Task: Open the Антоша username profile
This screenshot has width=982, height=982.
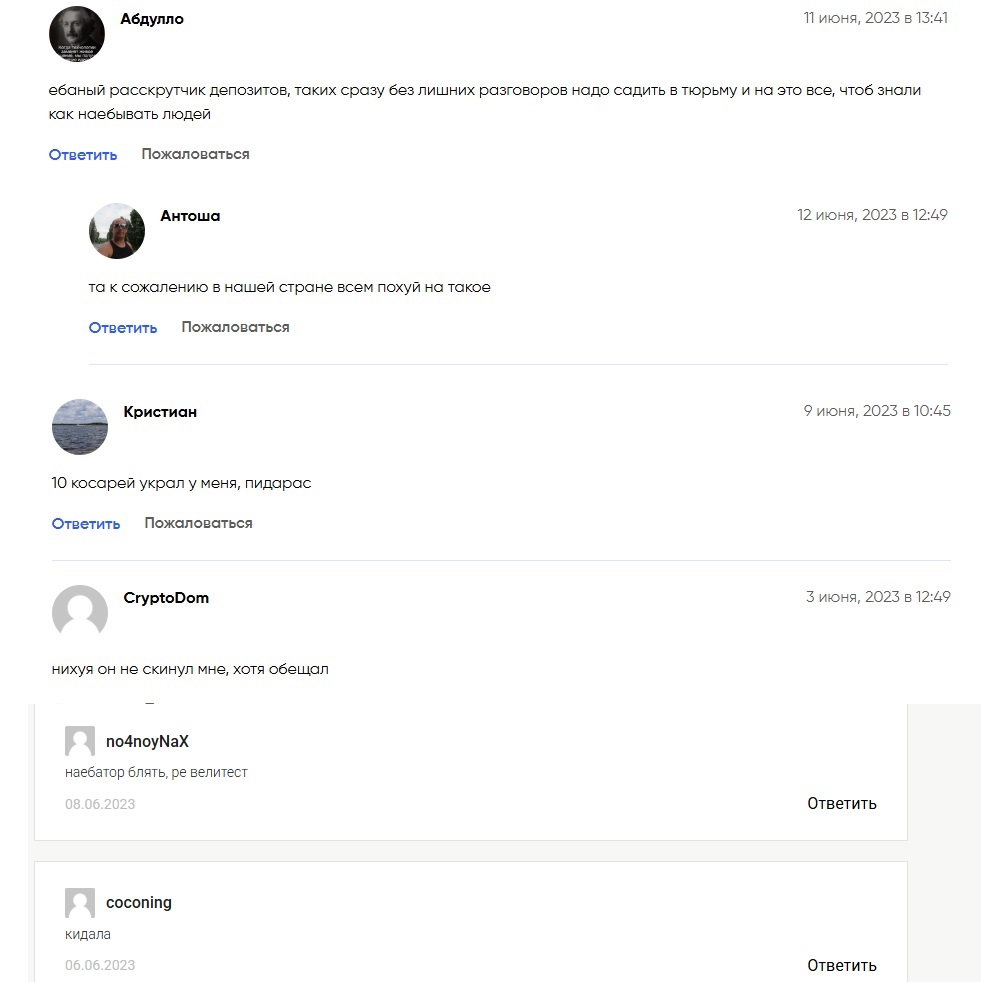Action: [190, 216]
